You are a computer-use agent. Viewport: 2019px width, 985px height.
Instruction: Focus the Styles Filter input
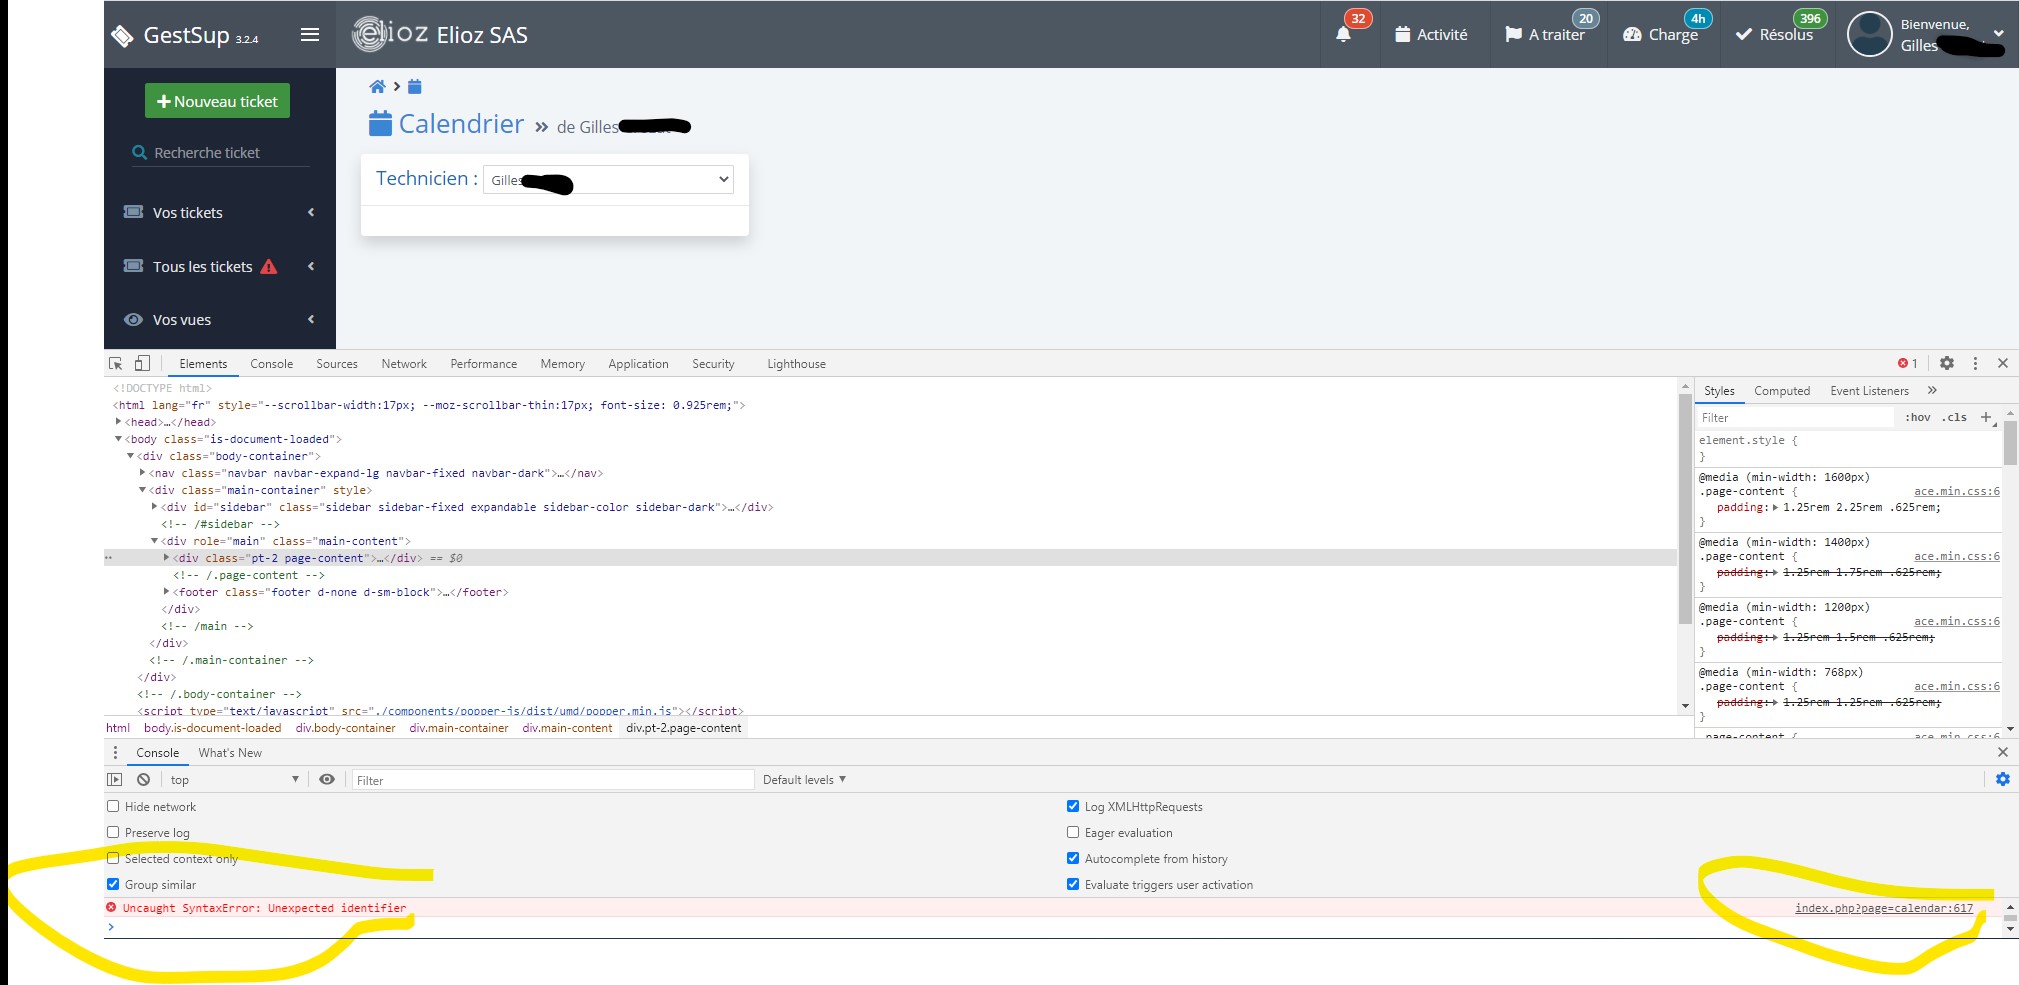point(1795,418)
